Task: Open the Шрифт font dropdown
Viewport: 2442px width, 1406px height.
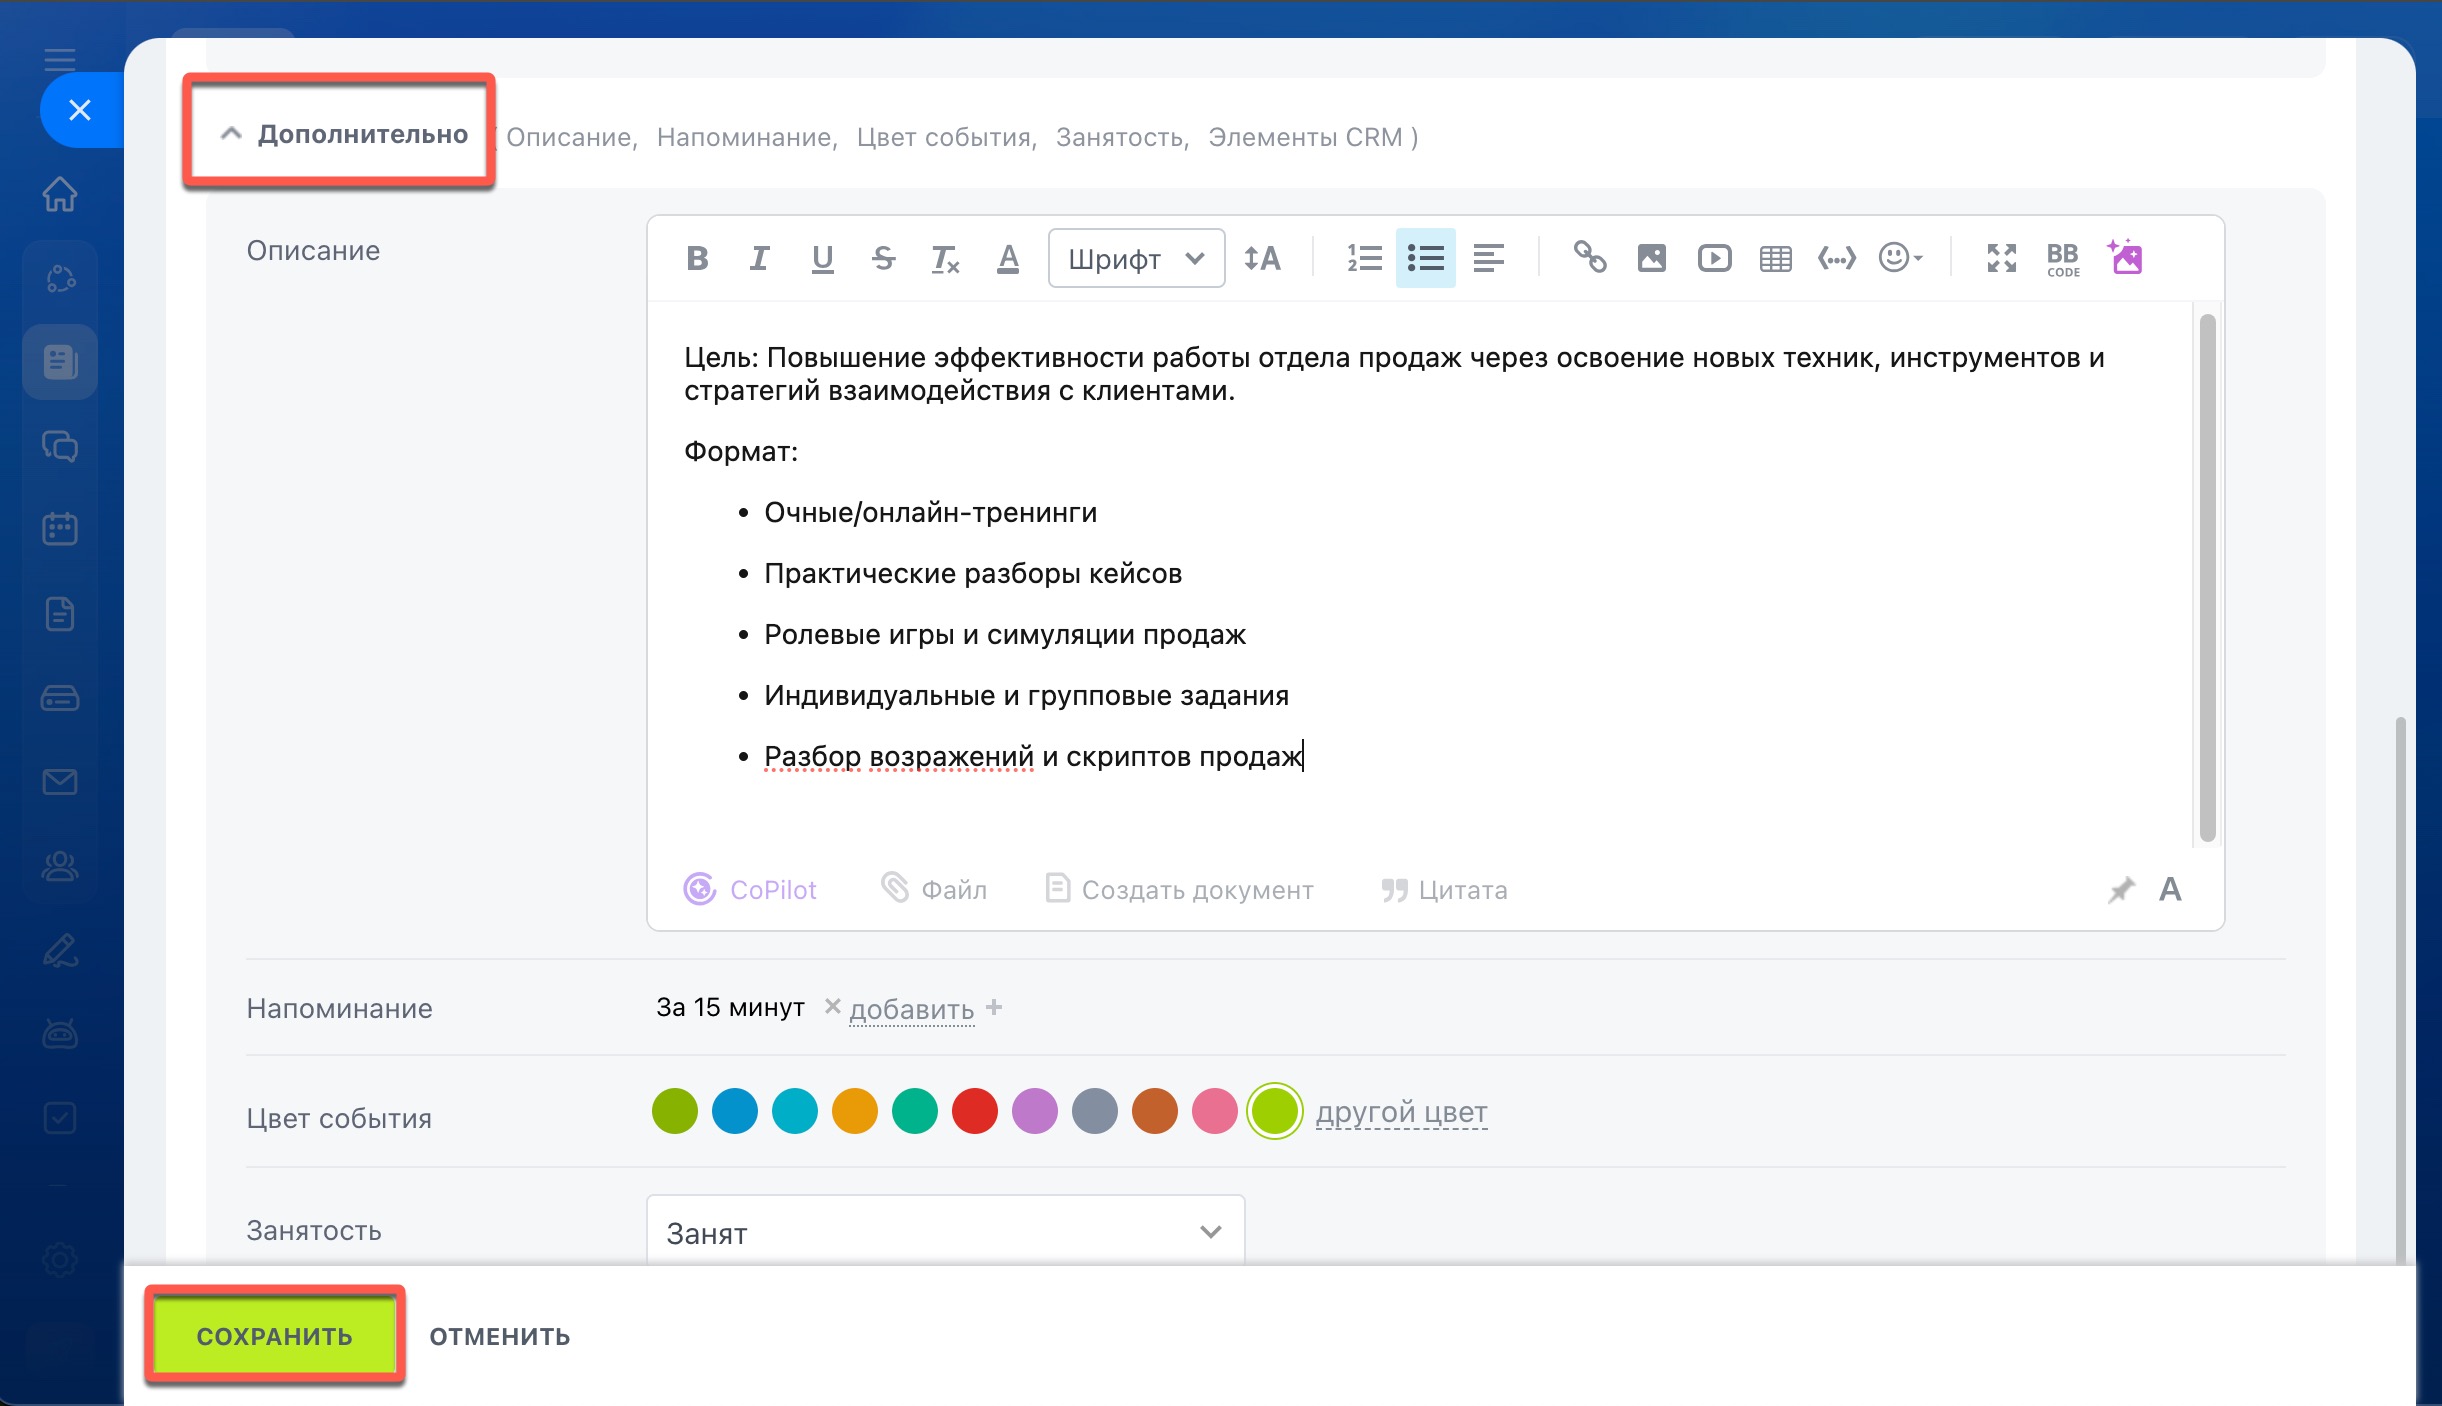Action: point(1136,259)
